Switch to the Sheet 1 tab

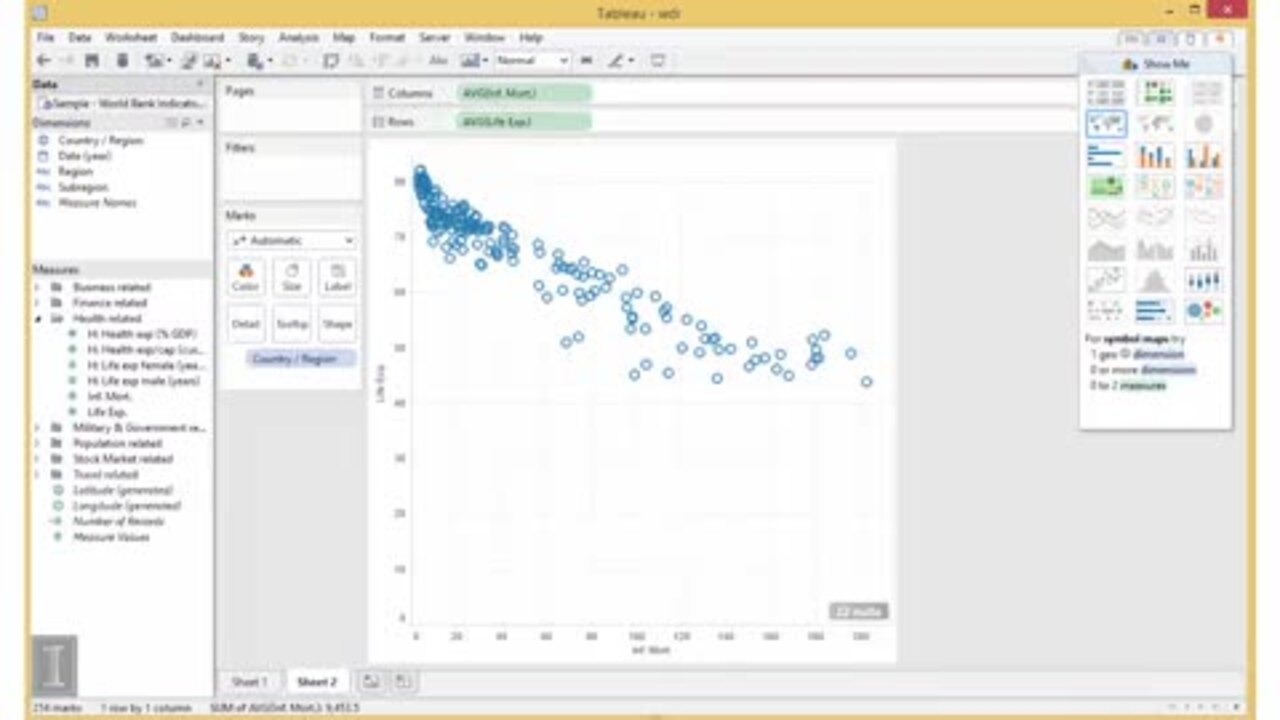pyautogui.click(x=249, y=681)
